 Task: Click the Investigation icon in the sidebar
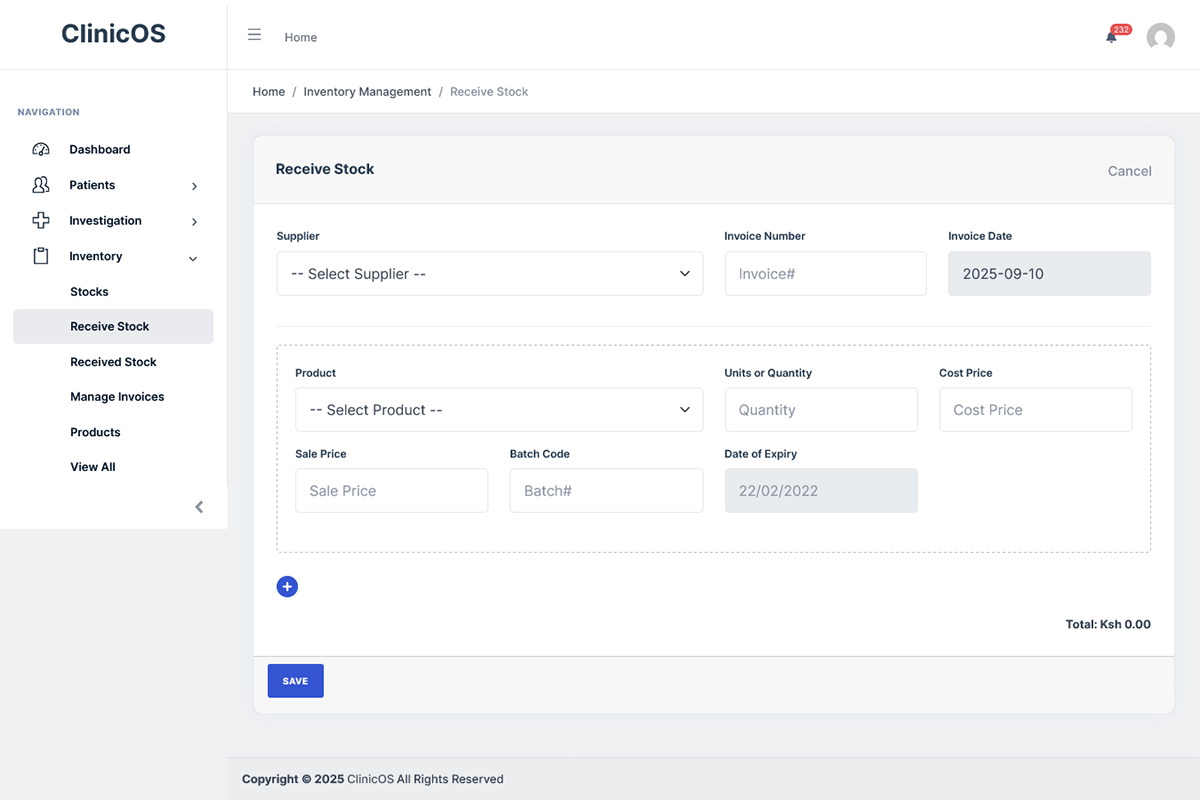tap(40, 220)
